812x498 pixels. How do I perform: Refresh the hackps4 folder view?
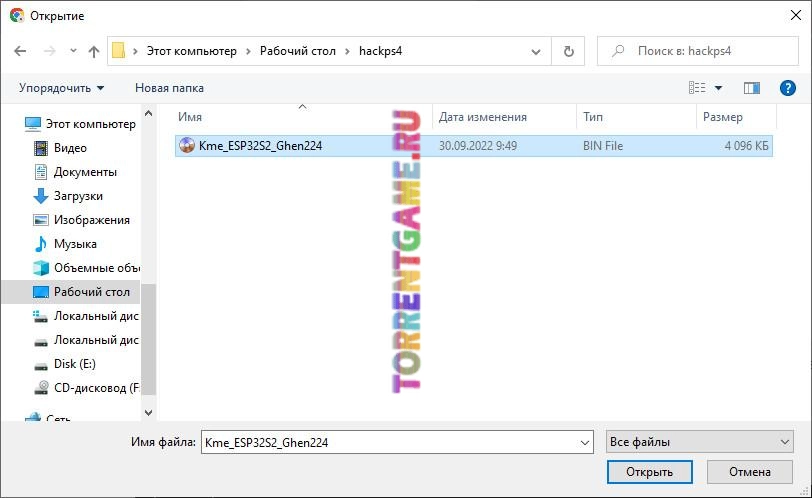click(x=569, y=51)
